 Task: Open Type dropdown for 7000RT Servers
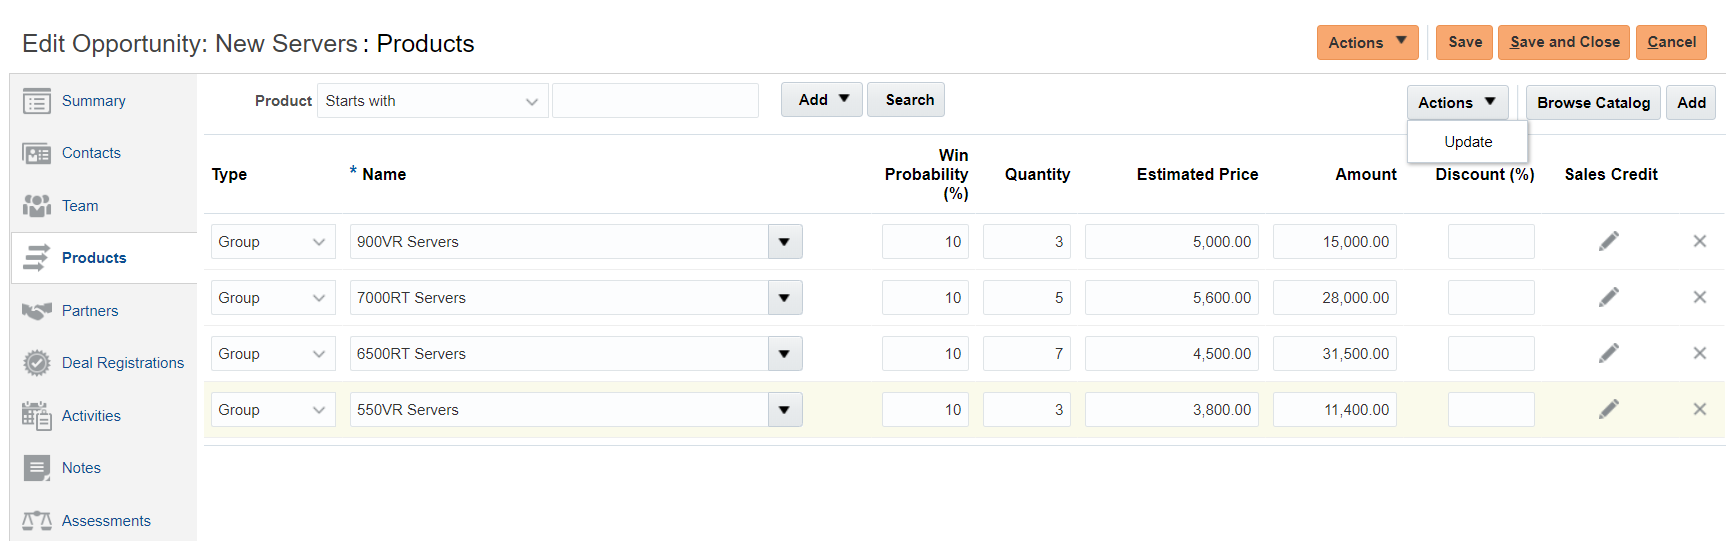coord(272,298)
